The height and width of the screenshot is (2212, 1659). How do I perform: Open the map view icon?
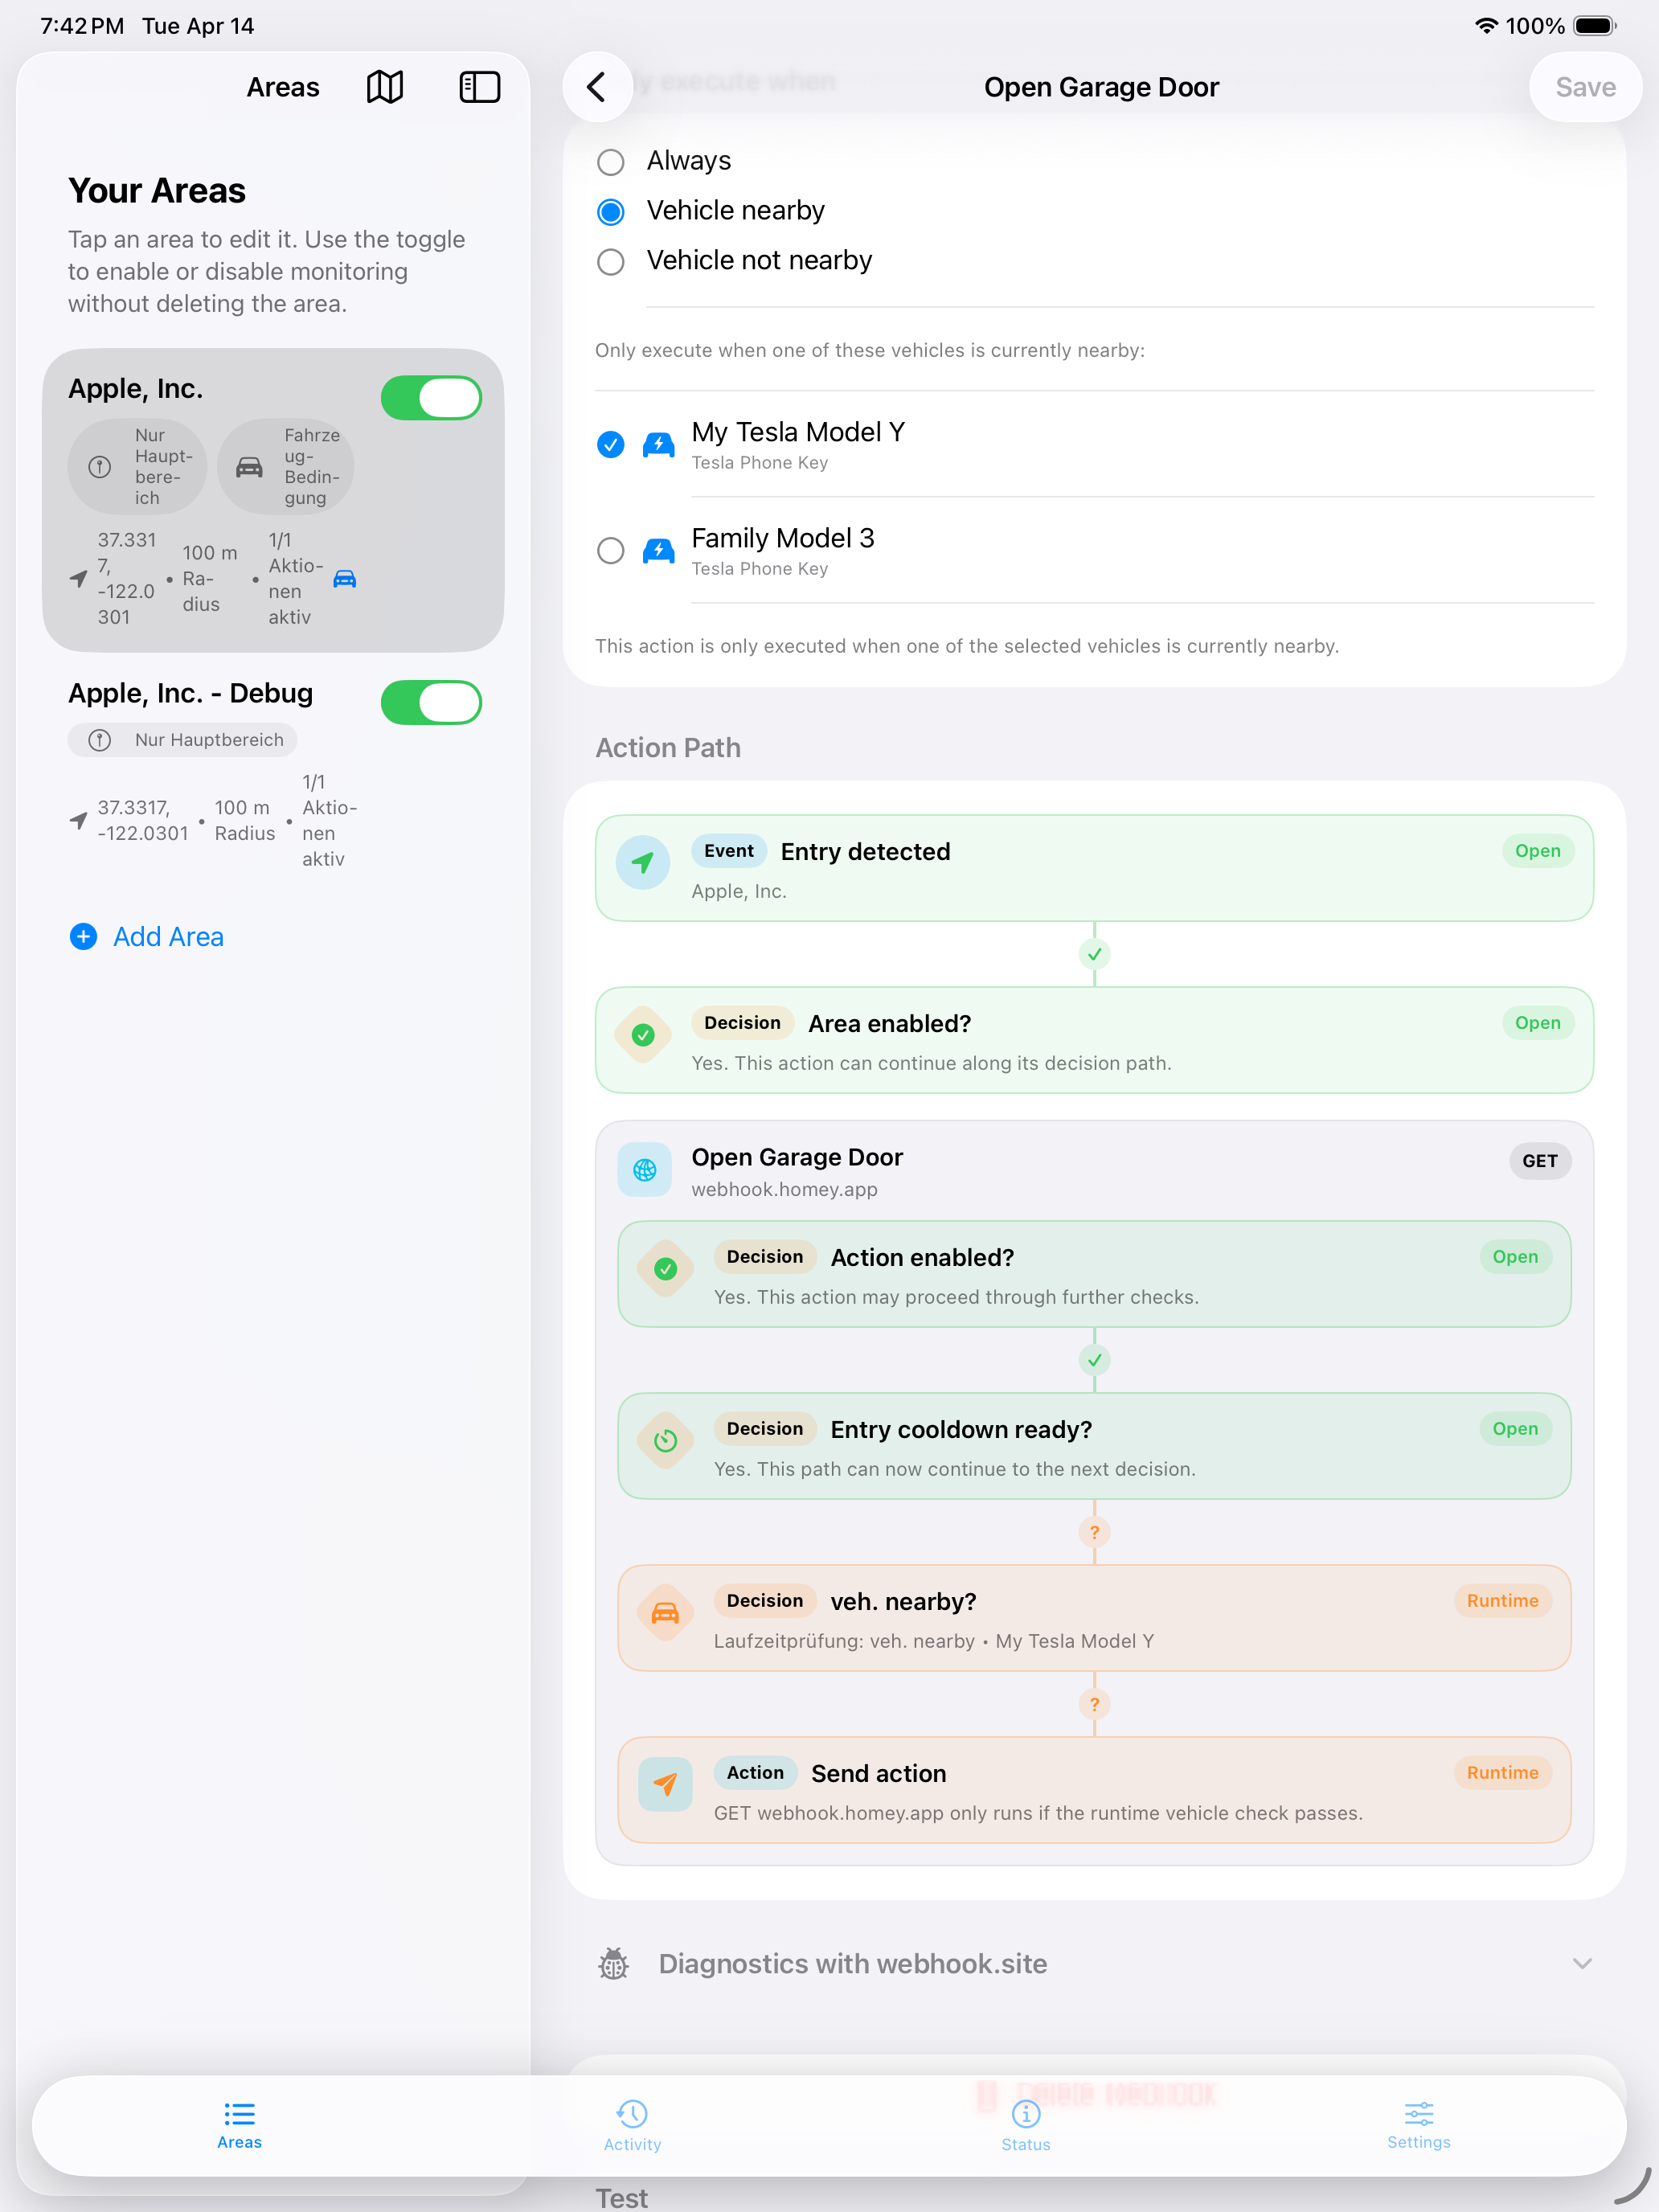384,87
